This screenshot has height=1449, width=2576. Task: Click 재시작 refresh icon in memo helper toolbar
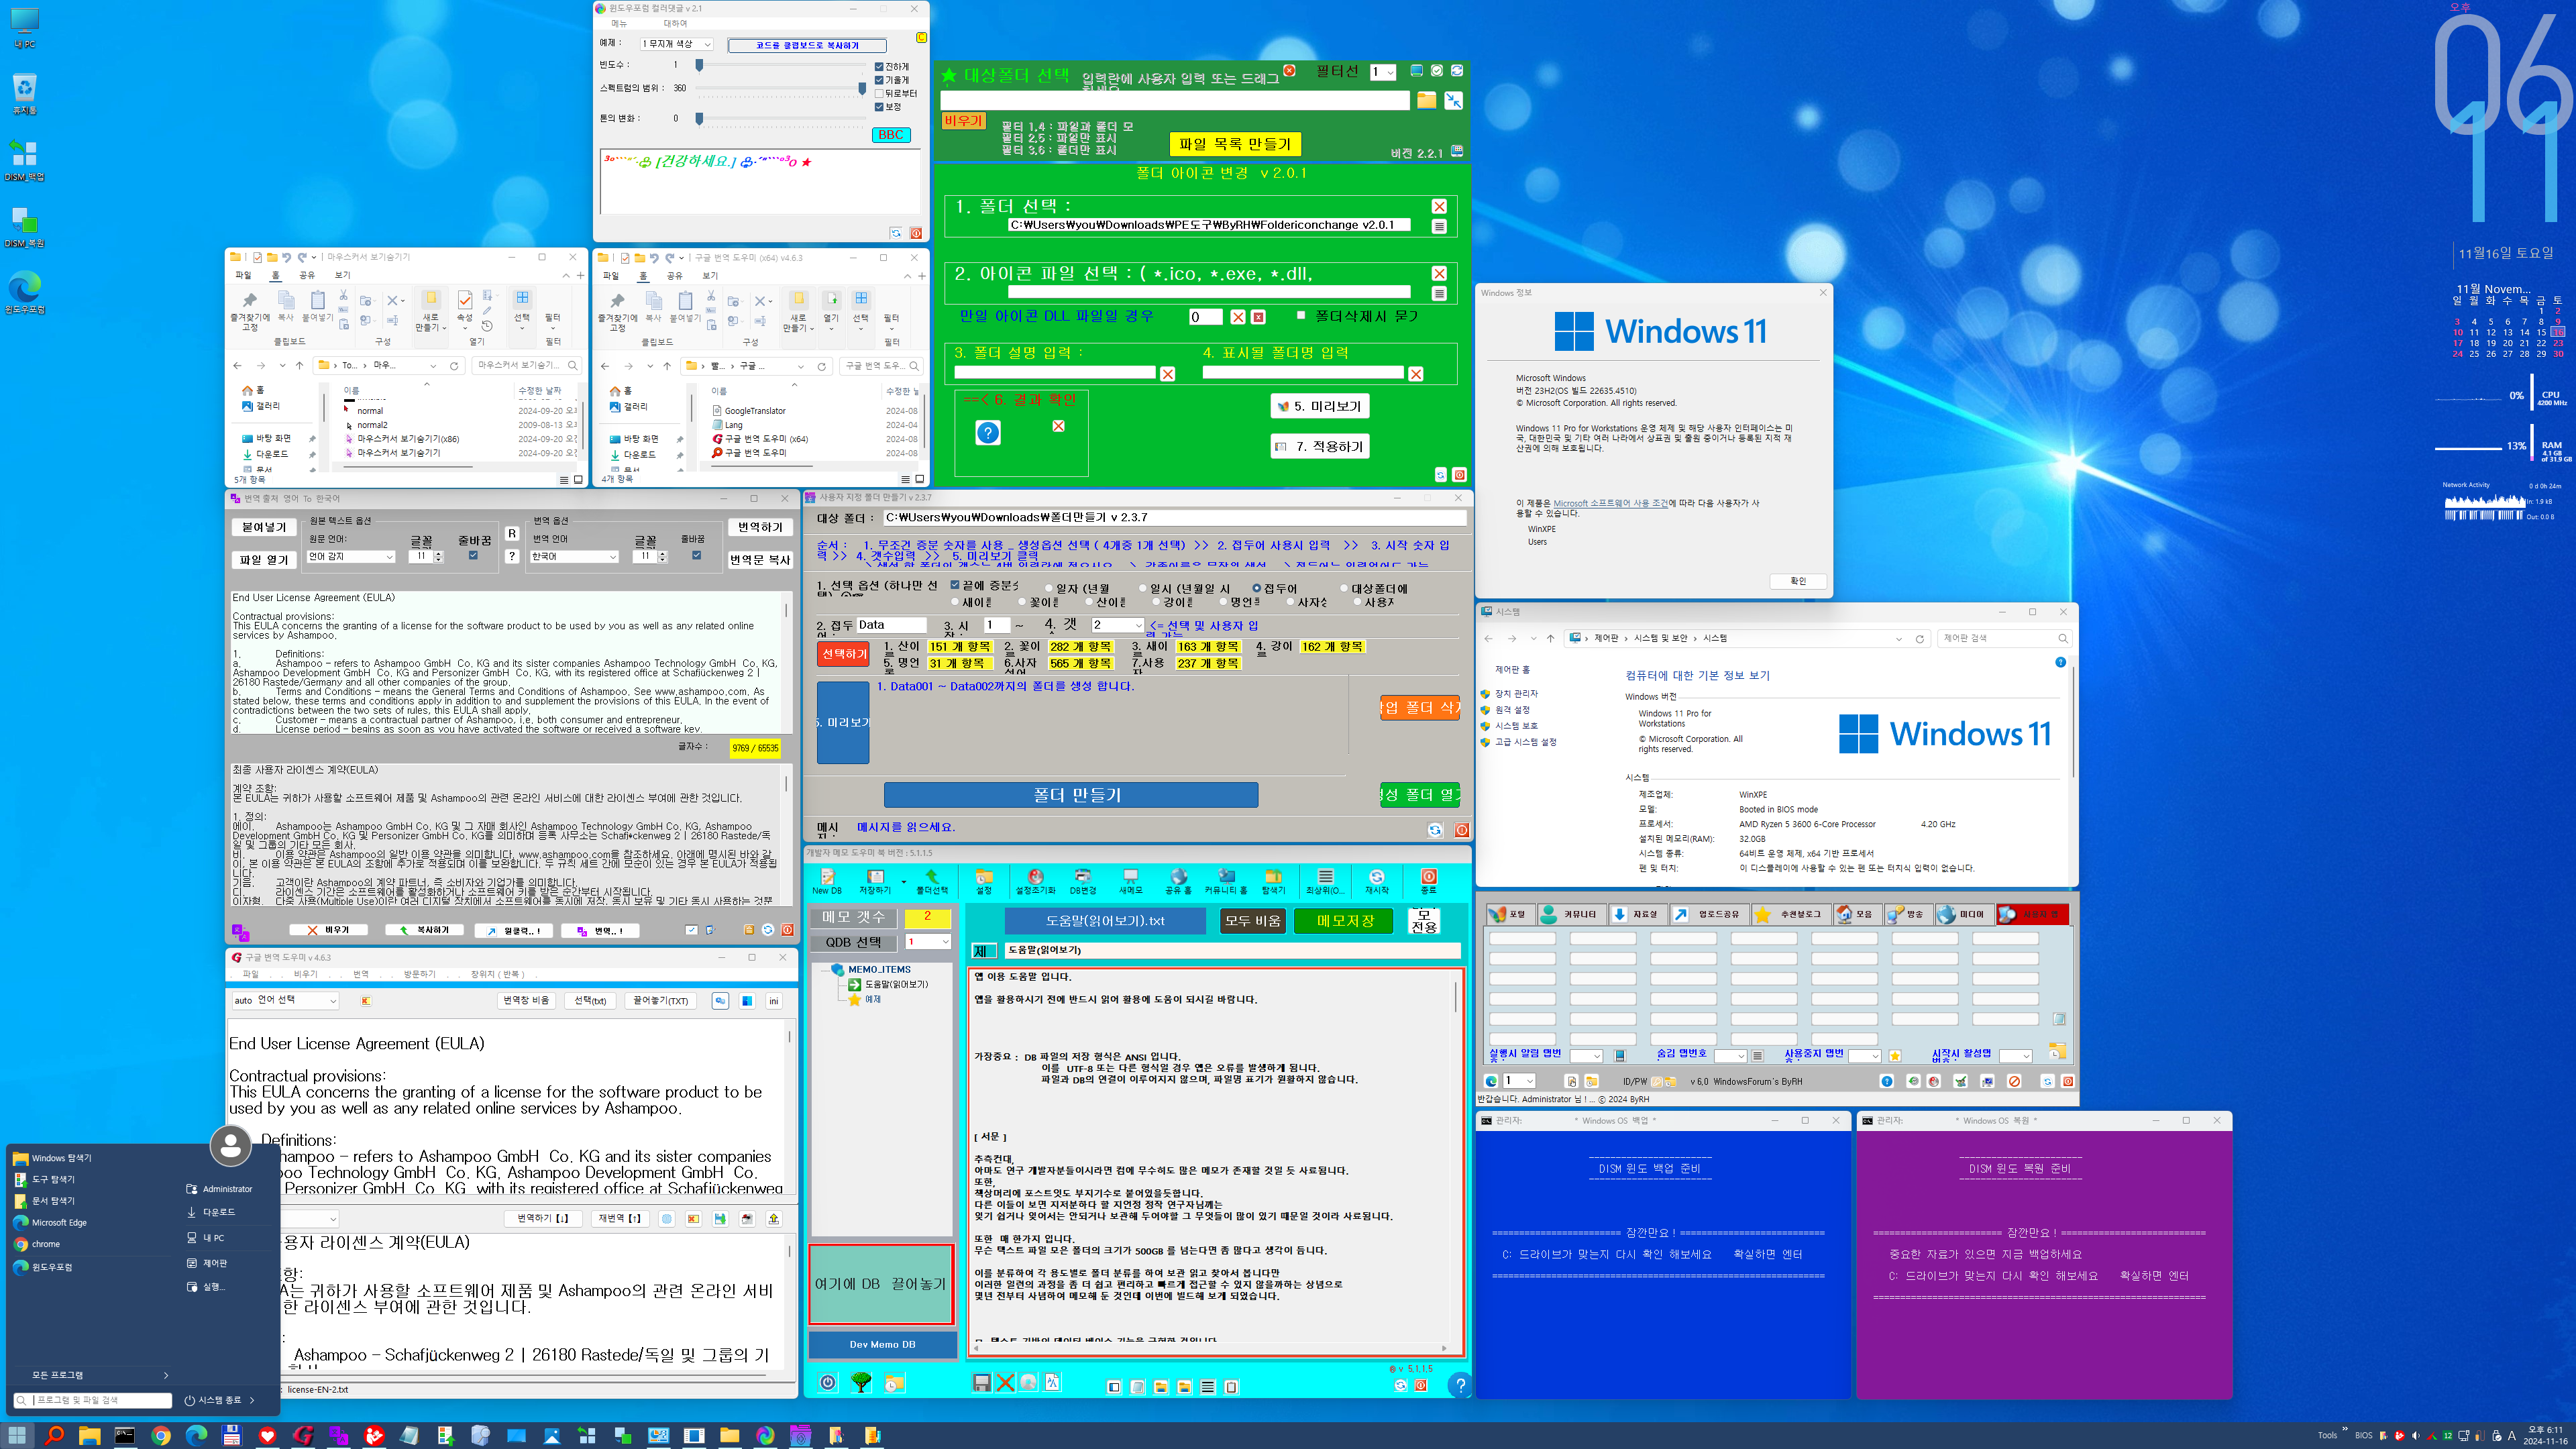1377,881
